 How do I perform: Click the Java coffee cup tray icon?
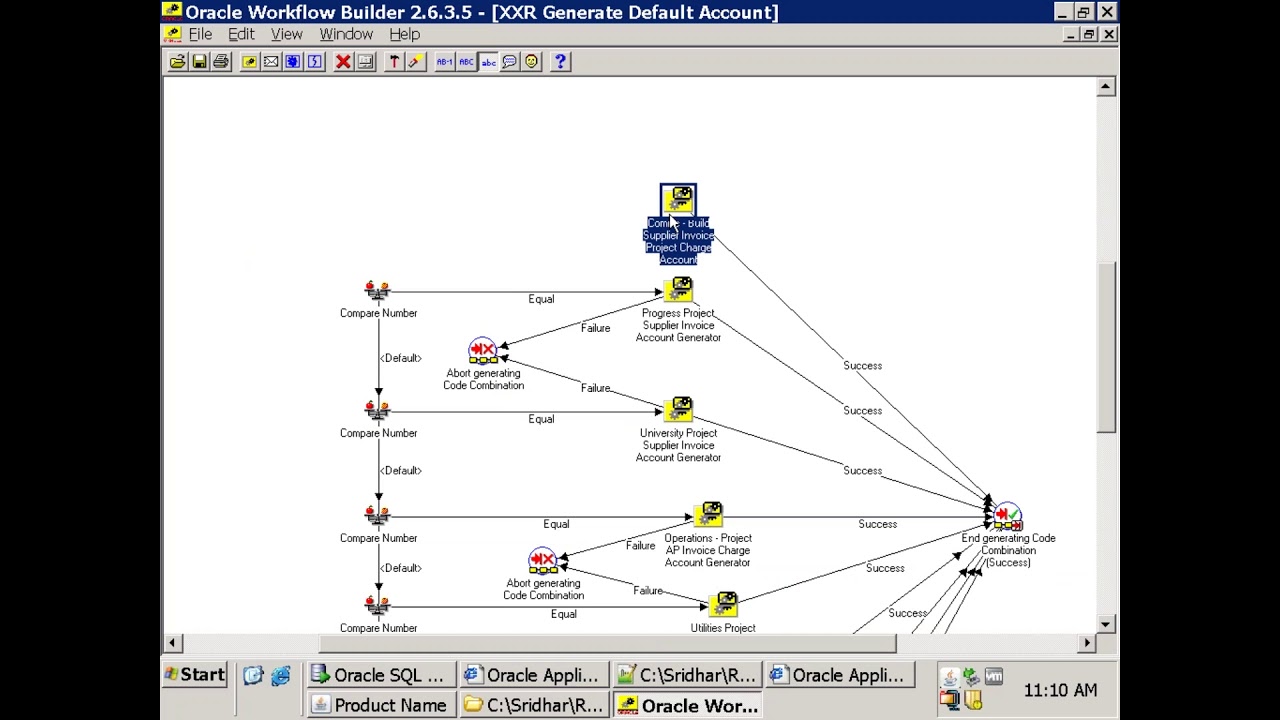click(951, 677)
